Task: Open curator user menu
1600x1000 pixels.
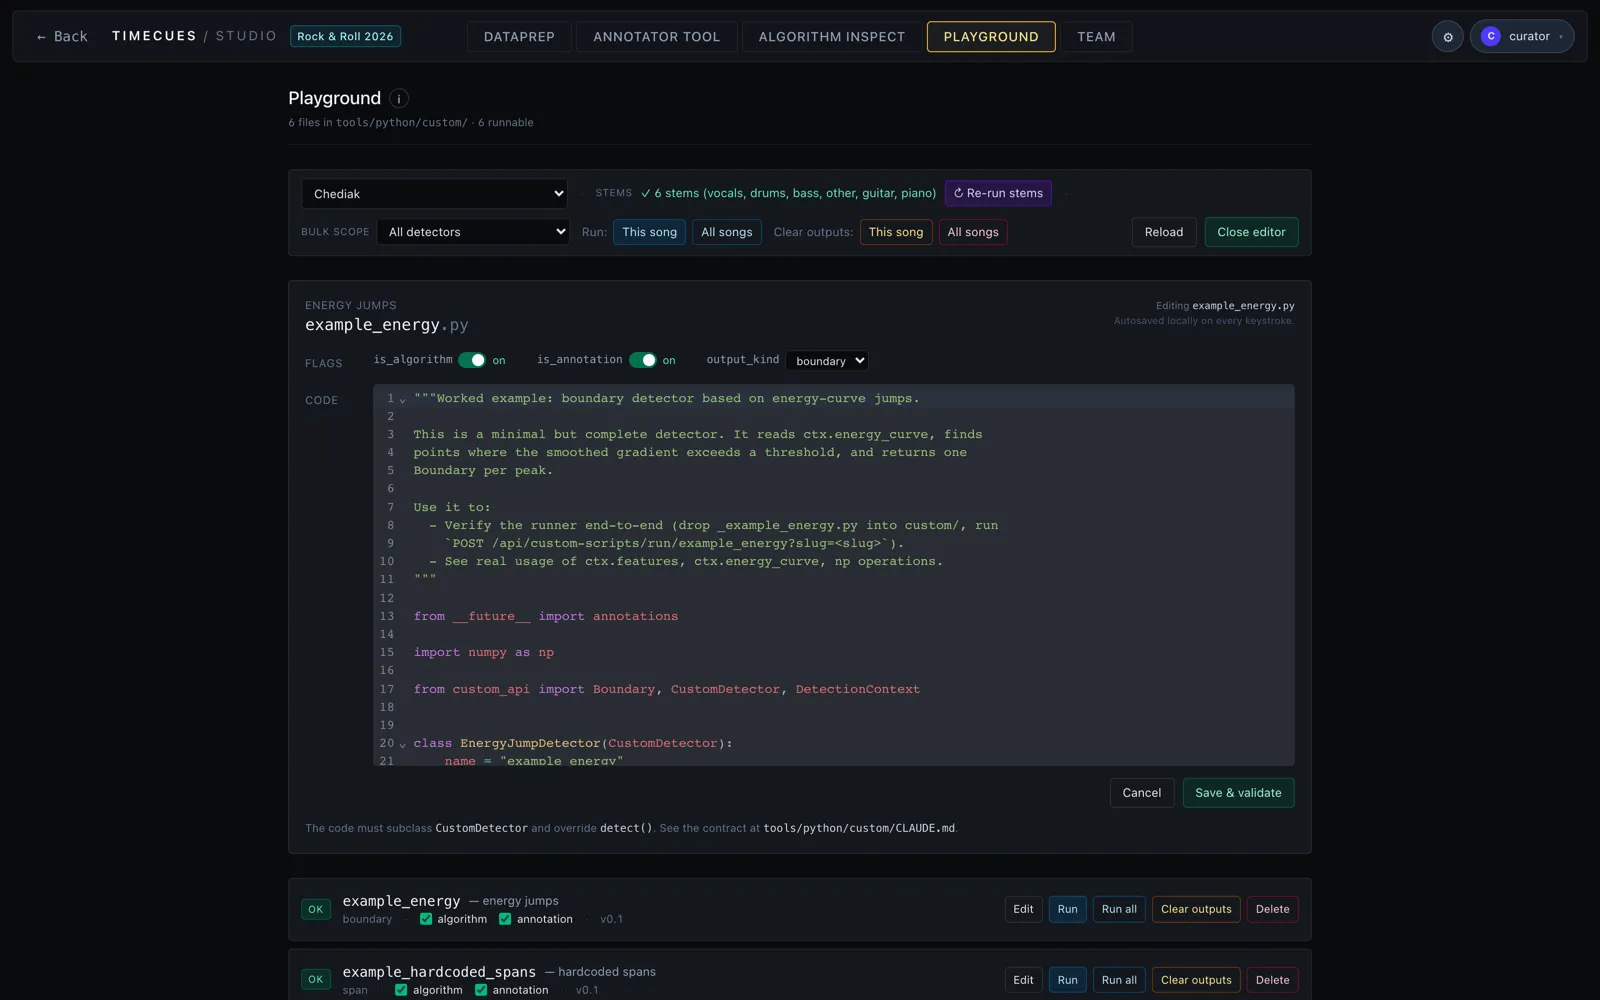Action: coord(1521,36)
